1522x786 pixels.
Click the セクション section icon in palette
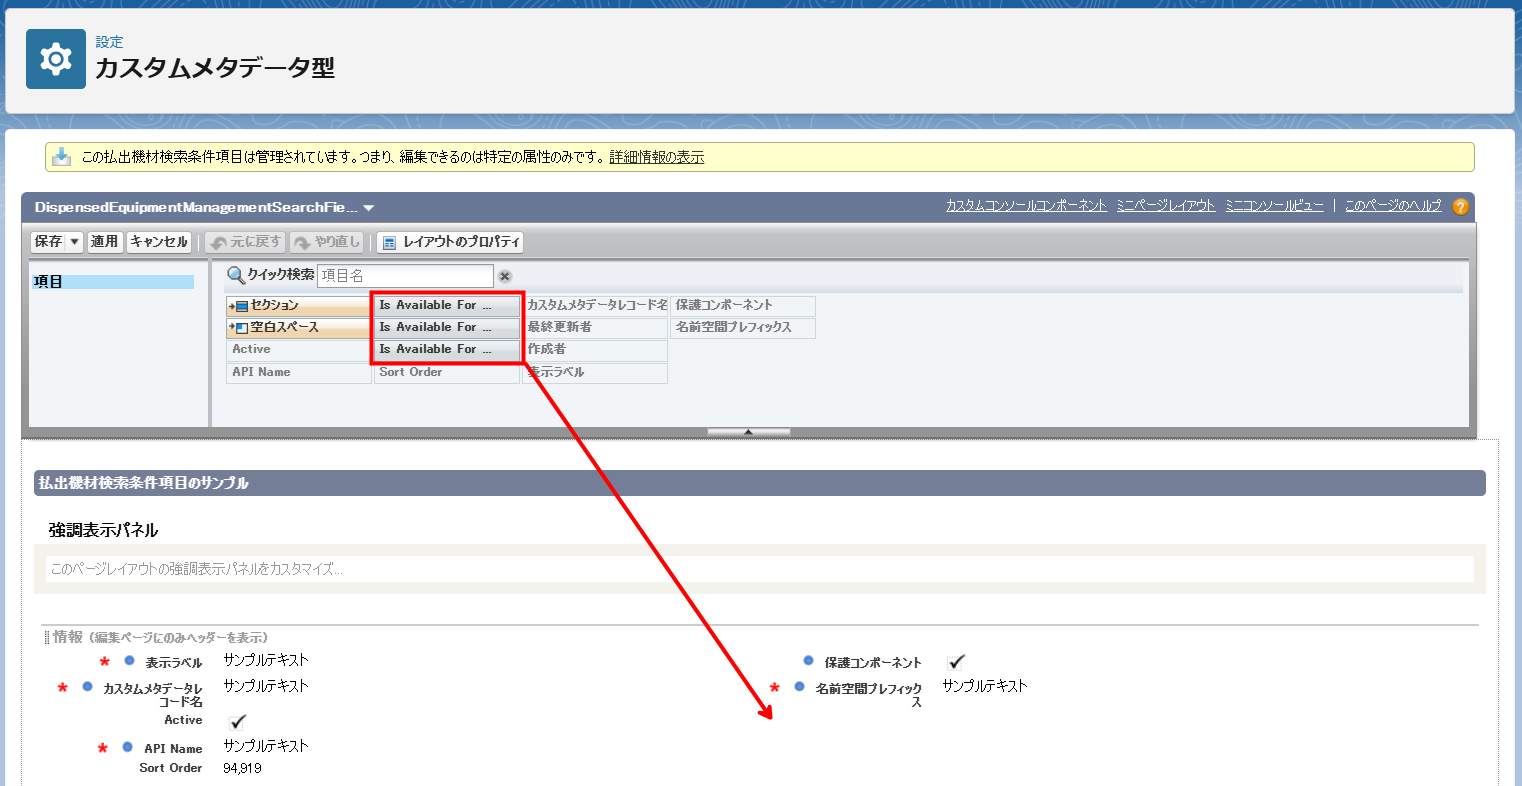pos(241,306)
